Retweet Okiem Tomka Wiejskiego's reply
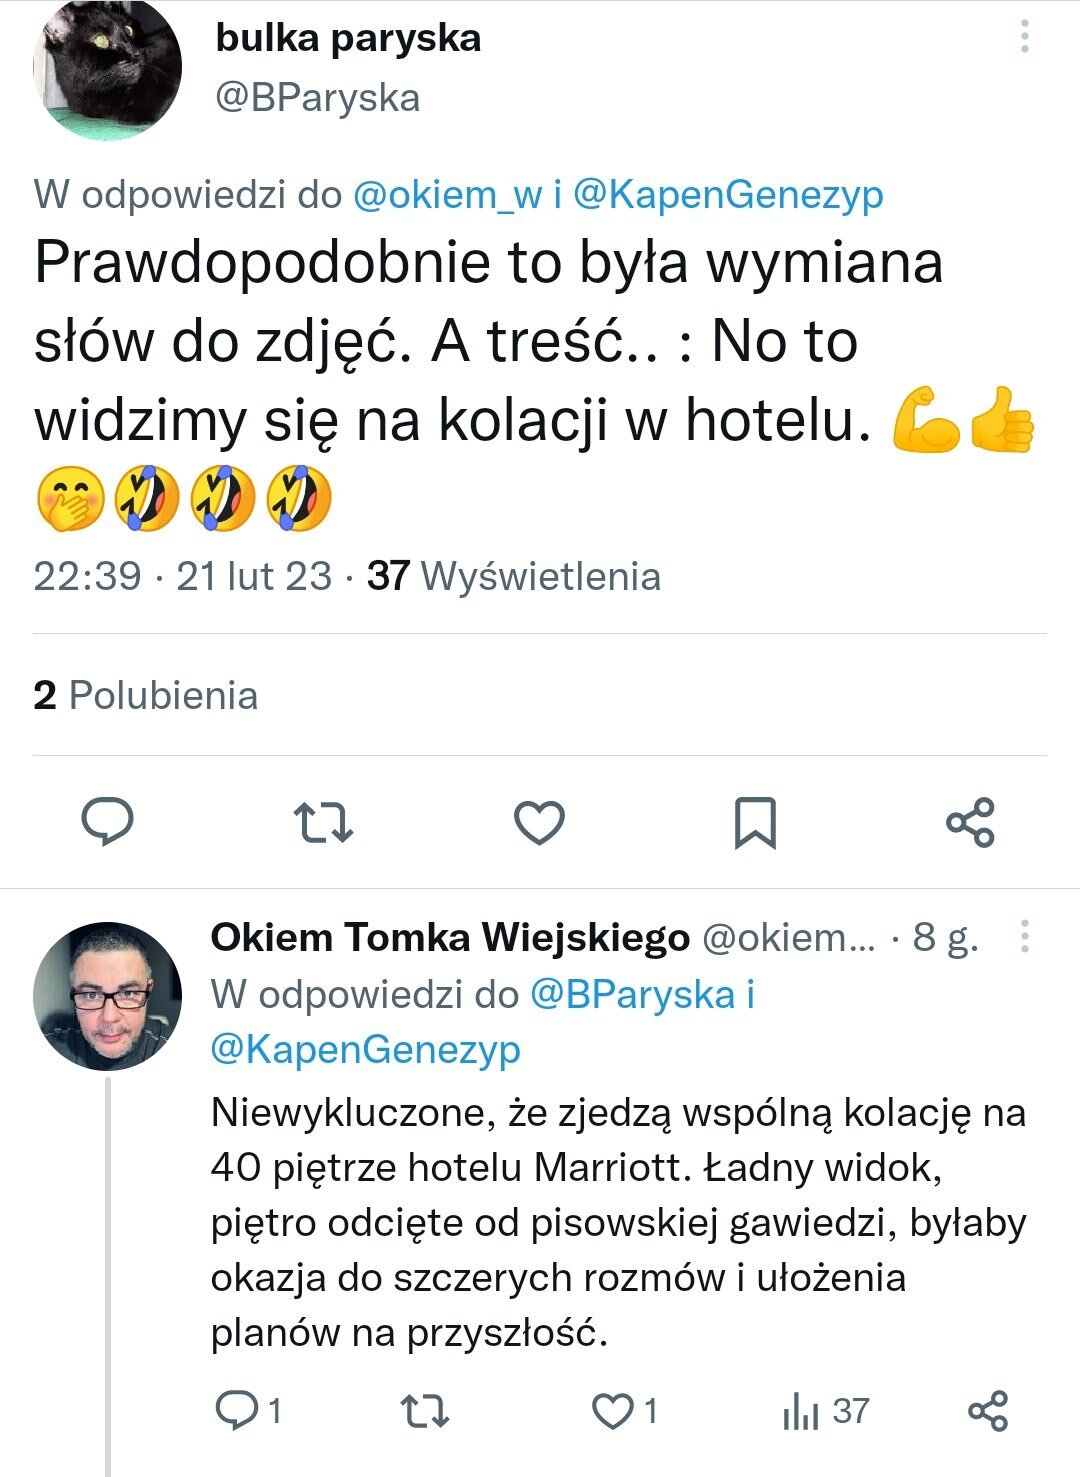The height and width of the screenshot is (1477, 1080). [424, 1411]
